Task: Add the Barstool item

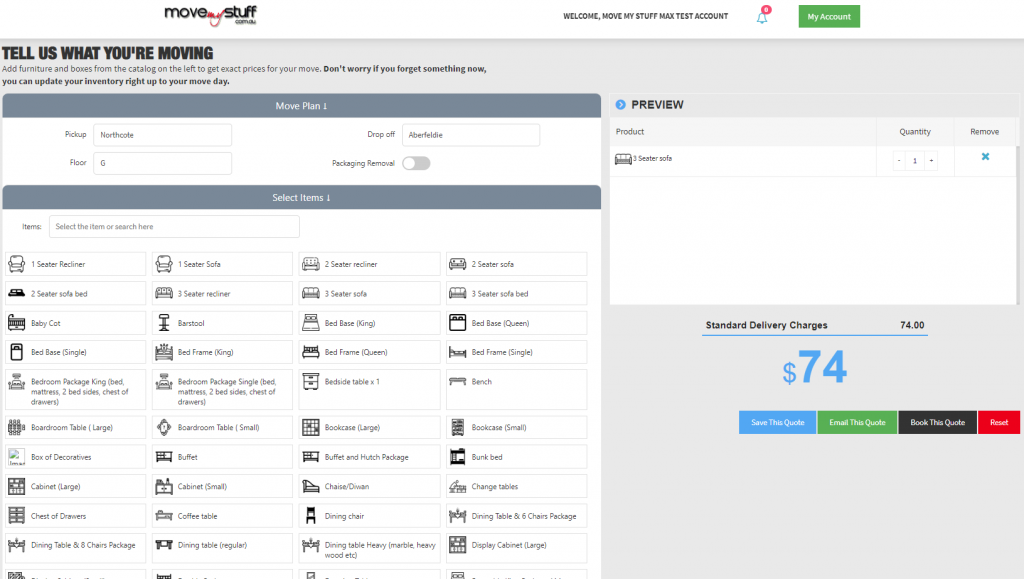Action: pos(223,323)
